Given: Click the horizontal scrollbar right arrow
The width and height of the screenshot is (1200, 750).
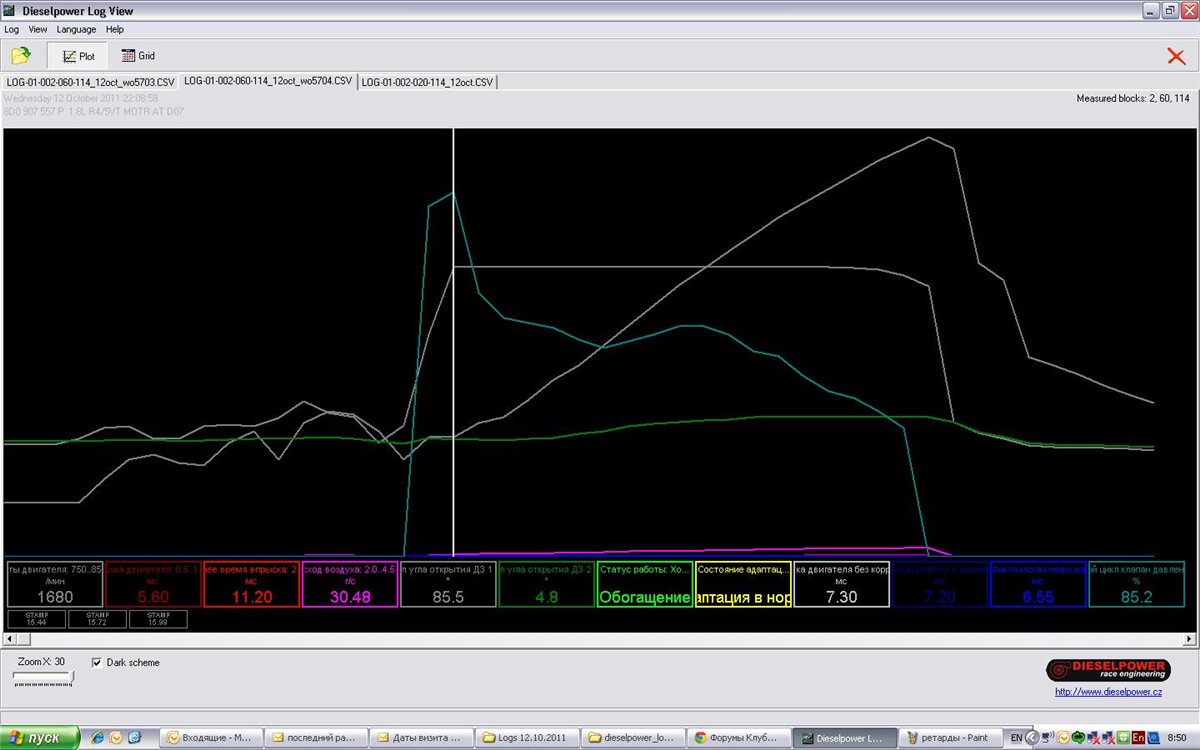Looking at the screenshot, I should (x=1188, y=638).
